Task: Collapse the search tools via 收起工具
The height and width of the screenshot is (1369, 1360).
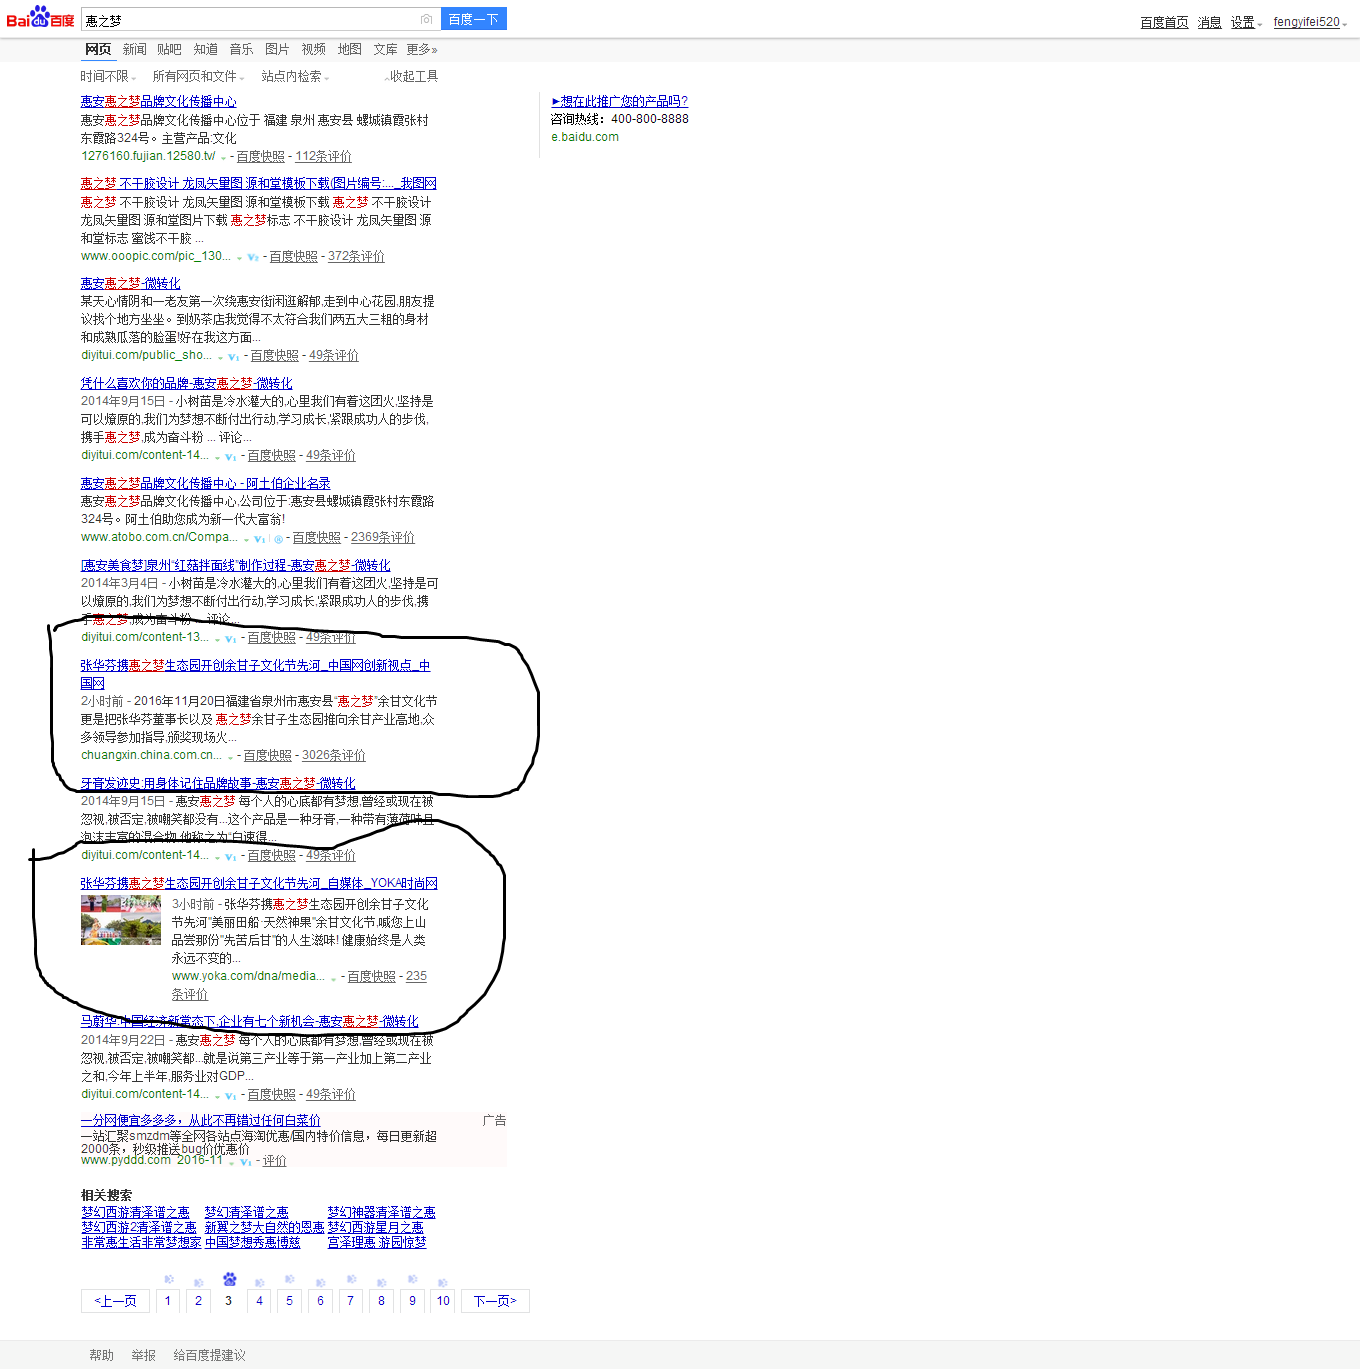Action: [412, 76]
